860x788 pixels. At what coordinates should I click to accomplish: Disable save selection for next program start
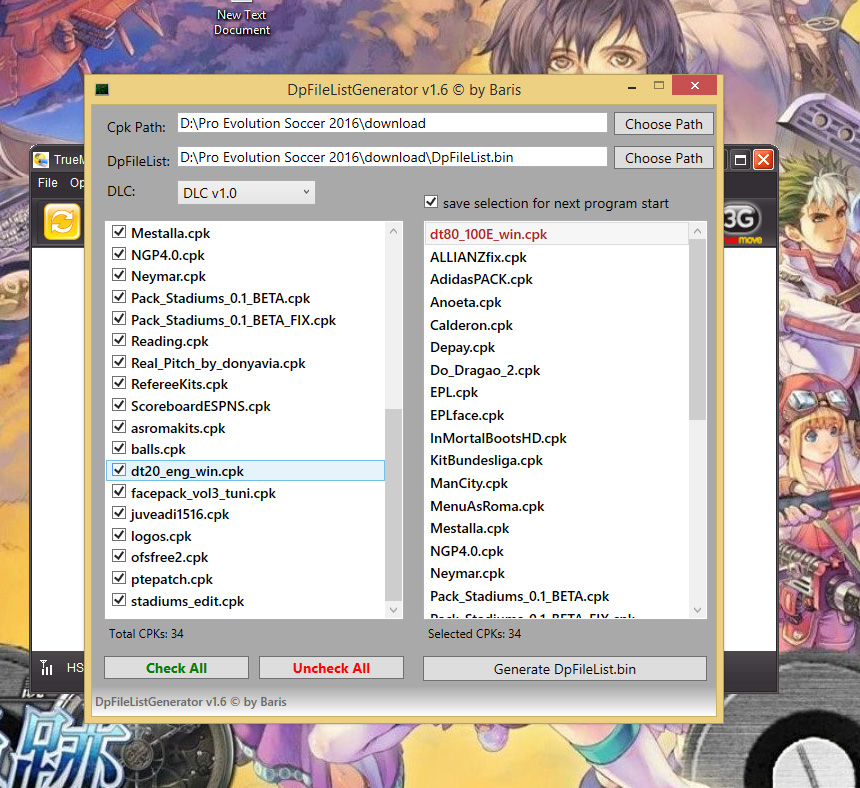coord(431,202)
